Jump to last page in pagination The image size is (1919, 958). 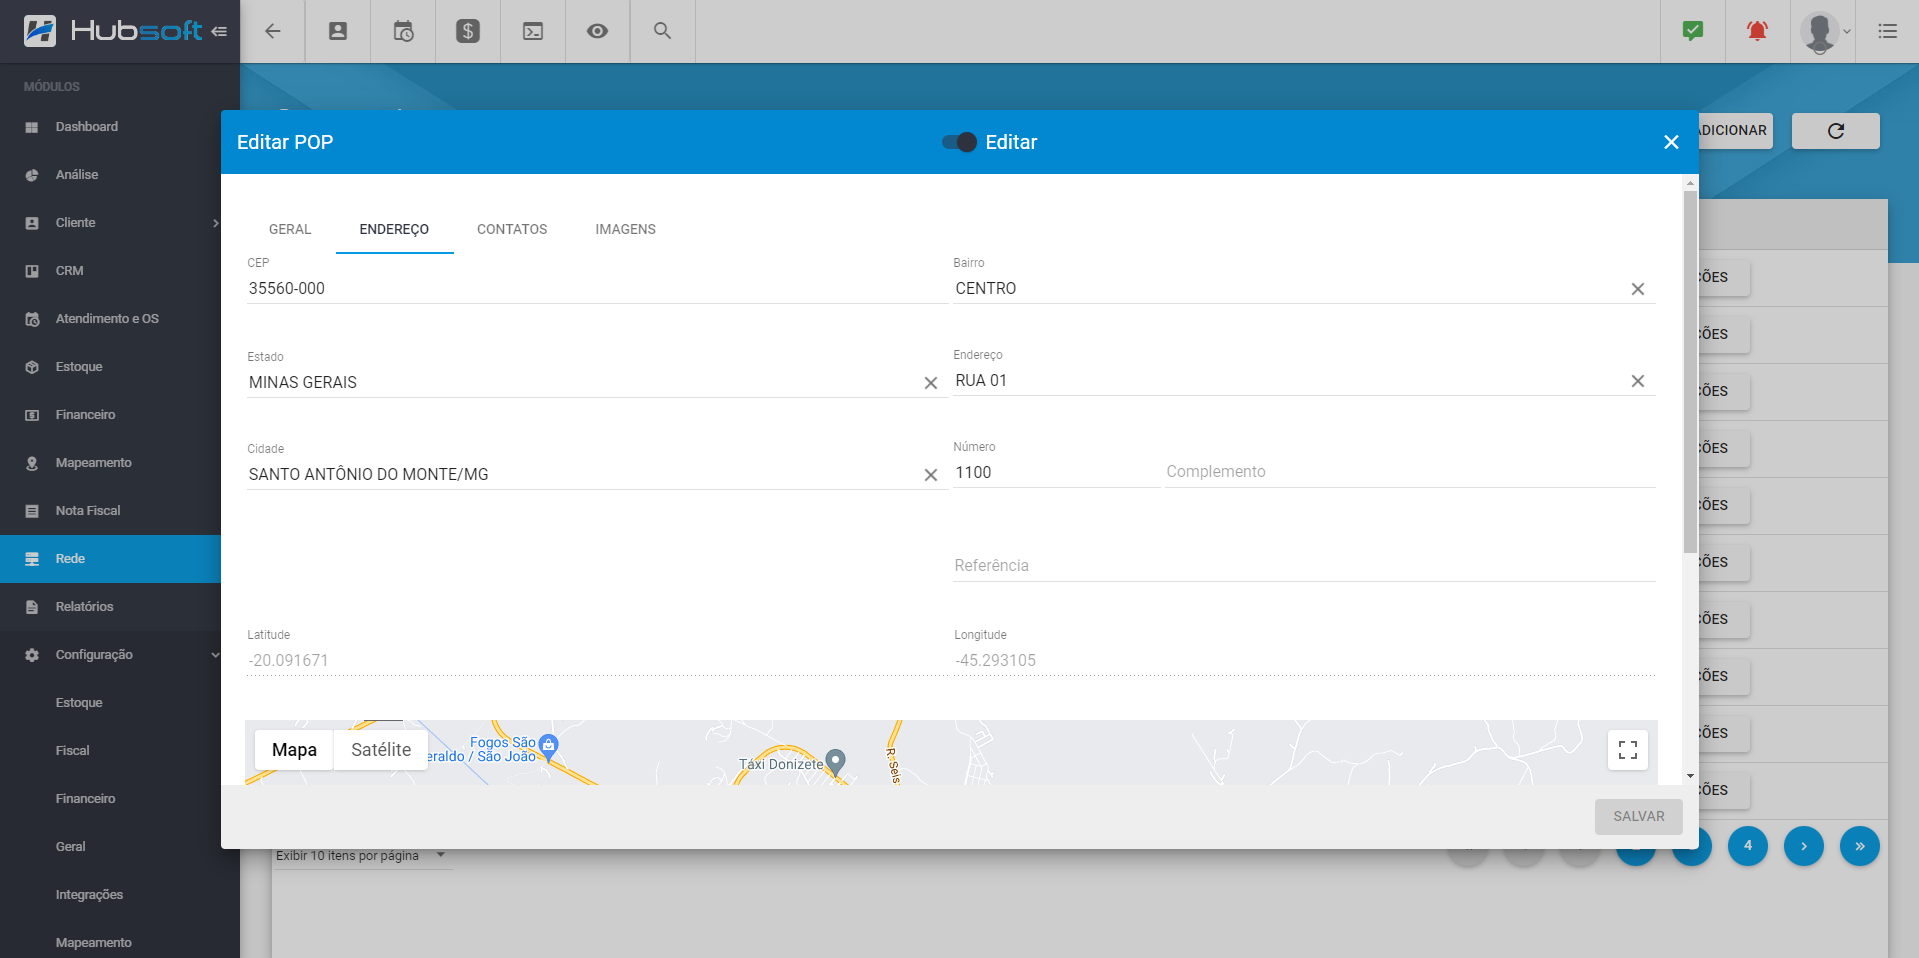coord(1860,846)
